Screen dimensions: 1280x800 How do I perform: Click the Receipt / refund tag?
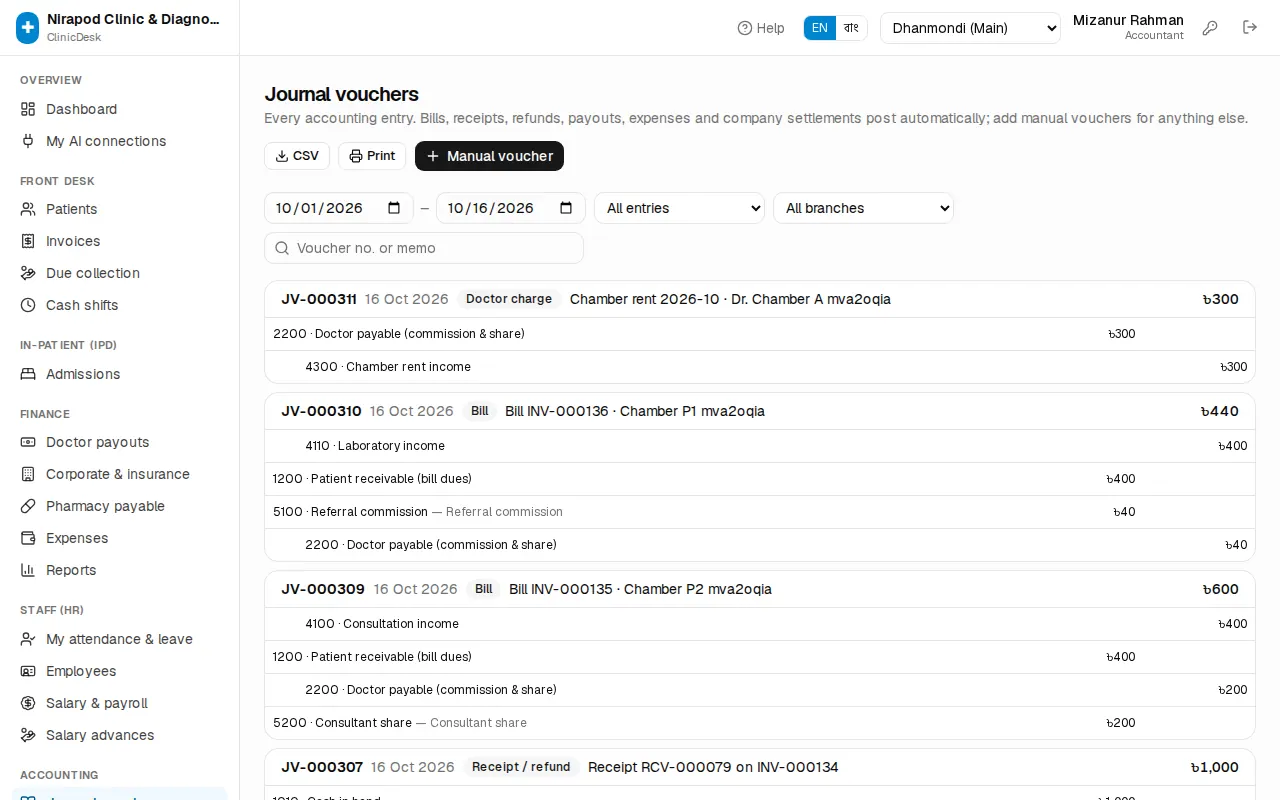tap(521, 767)
